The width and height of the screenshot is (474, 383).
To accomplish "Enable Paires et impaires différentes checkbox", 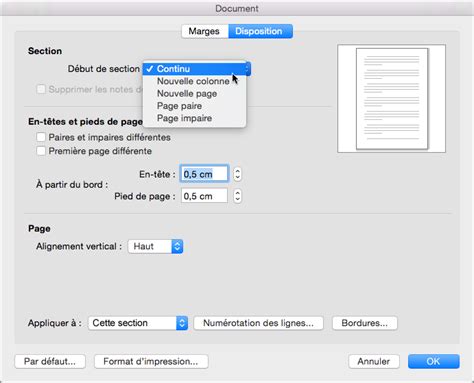I will coord(41,137).
